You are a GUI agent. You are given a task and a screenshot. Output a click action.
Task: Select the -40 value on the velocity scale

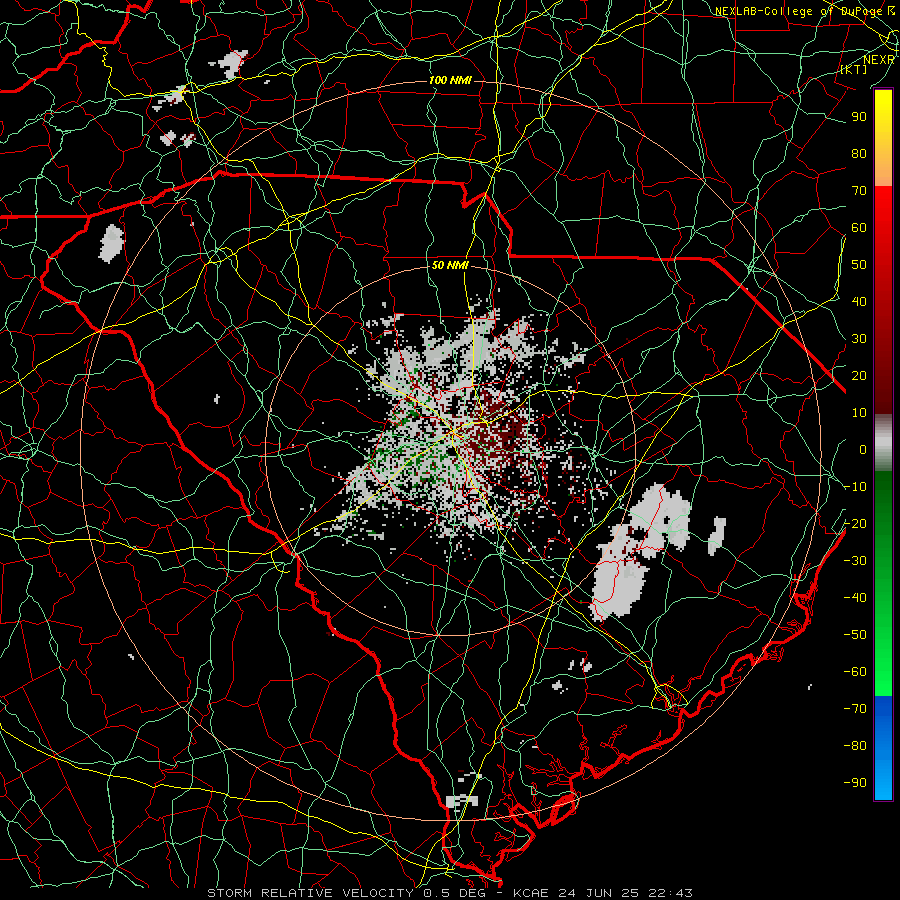[855, 598]
